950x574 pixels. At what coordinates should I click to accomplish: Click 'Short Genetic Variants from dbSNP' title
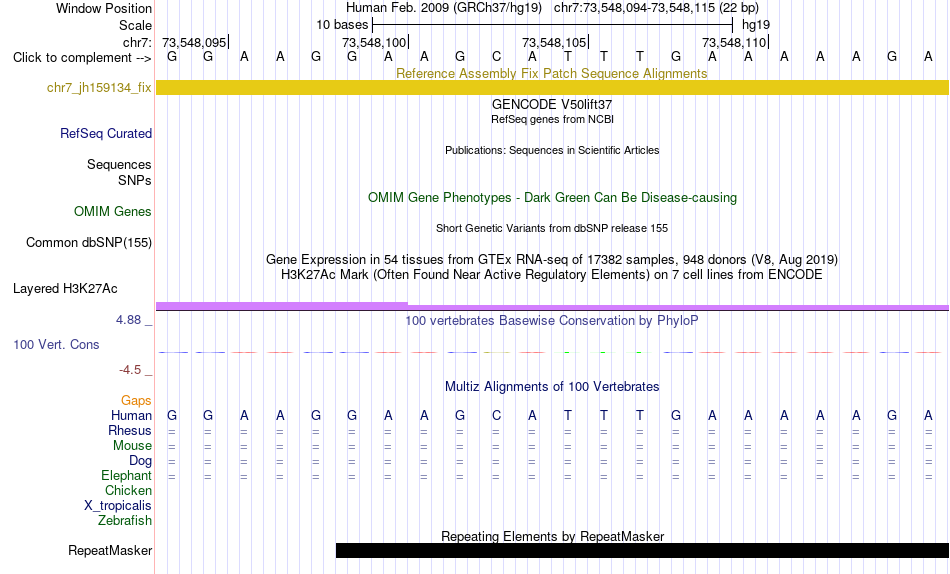coord(552,229)
